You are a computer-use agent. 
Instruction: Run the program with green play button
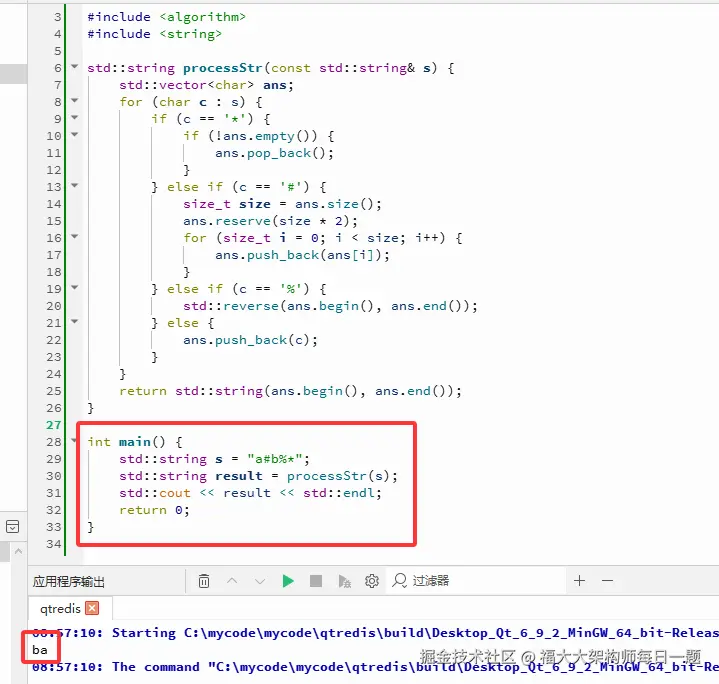288,581
